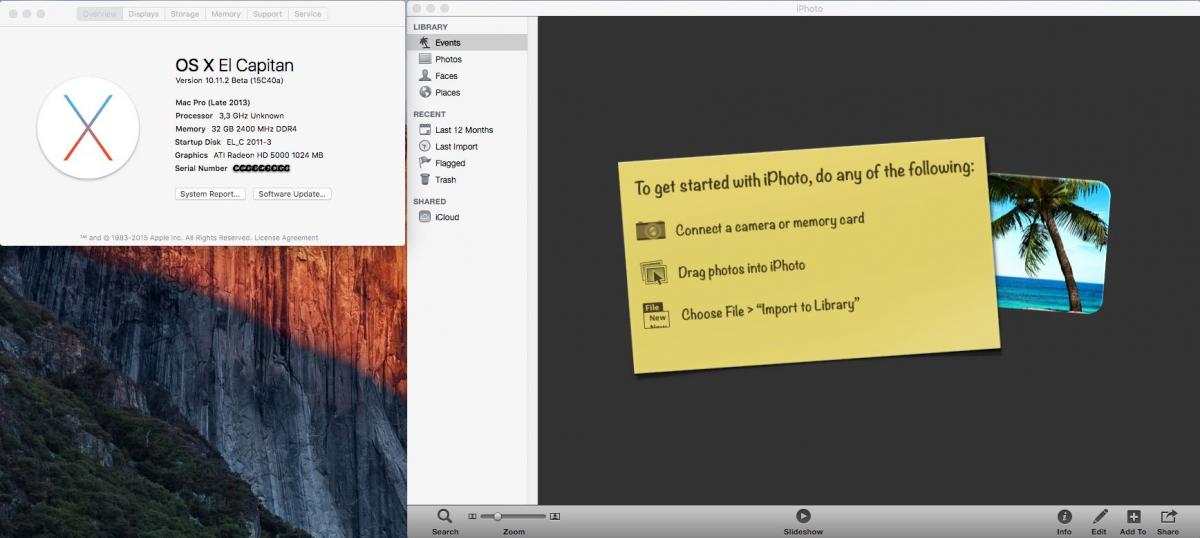Click the Places globe icon

425,92
